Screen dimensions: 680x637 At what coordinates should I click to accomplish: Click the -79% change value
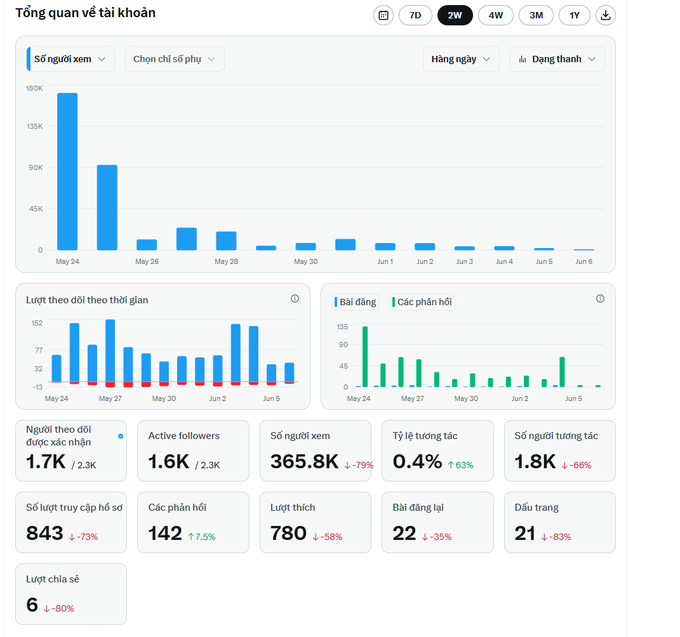pos(359,465)
